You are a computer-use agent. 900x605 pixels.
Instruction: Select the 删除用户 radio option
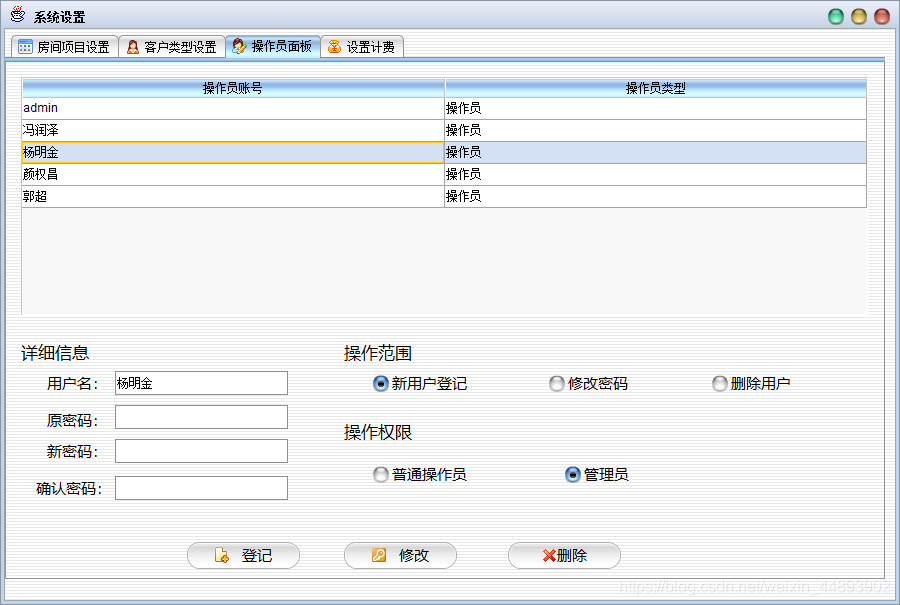tap(751, 383)
